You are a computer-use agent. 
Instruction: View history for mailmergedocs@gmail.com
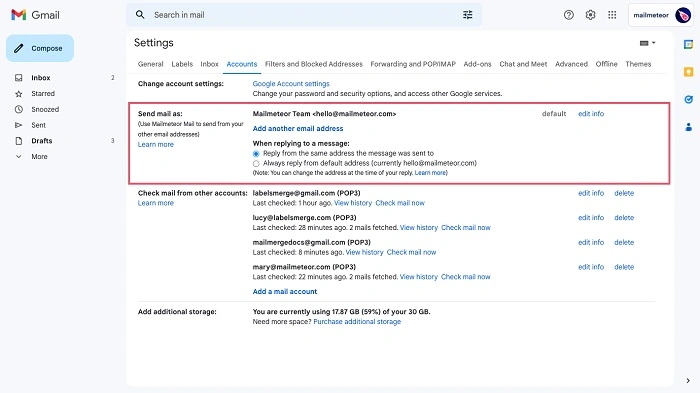(364, 252)
